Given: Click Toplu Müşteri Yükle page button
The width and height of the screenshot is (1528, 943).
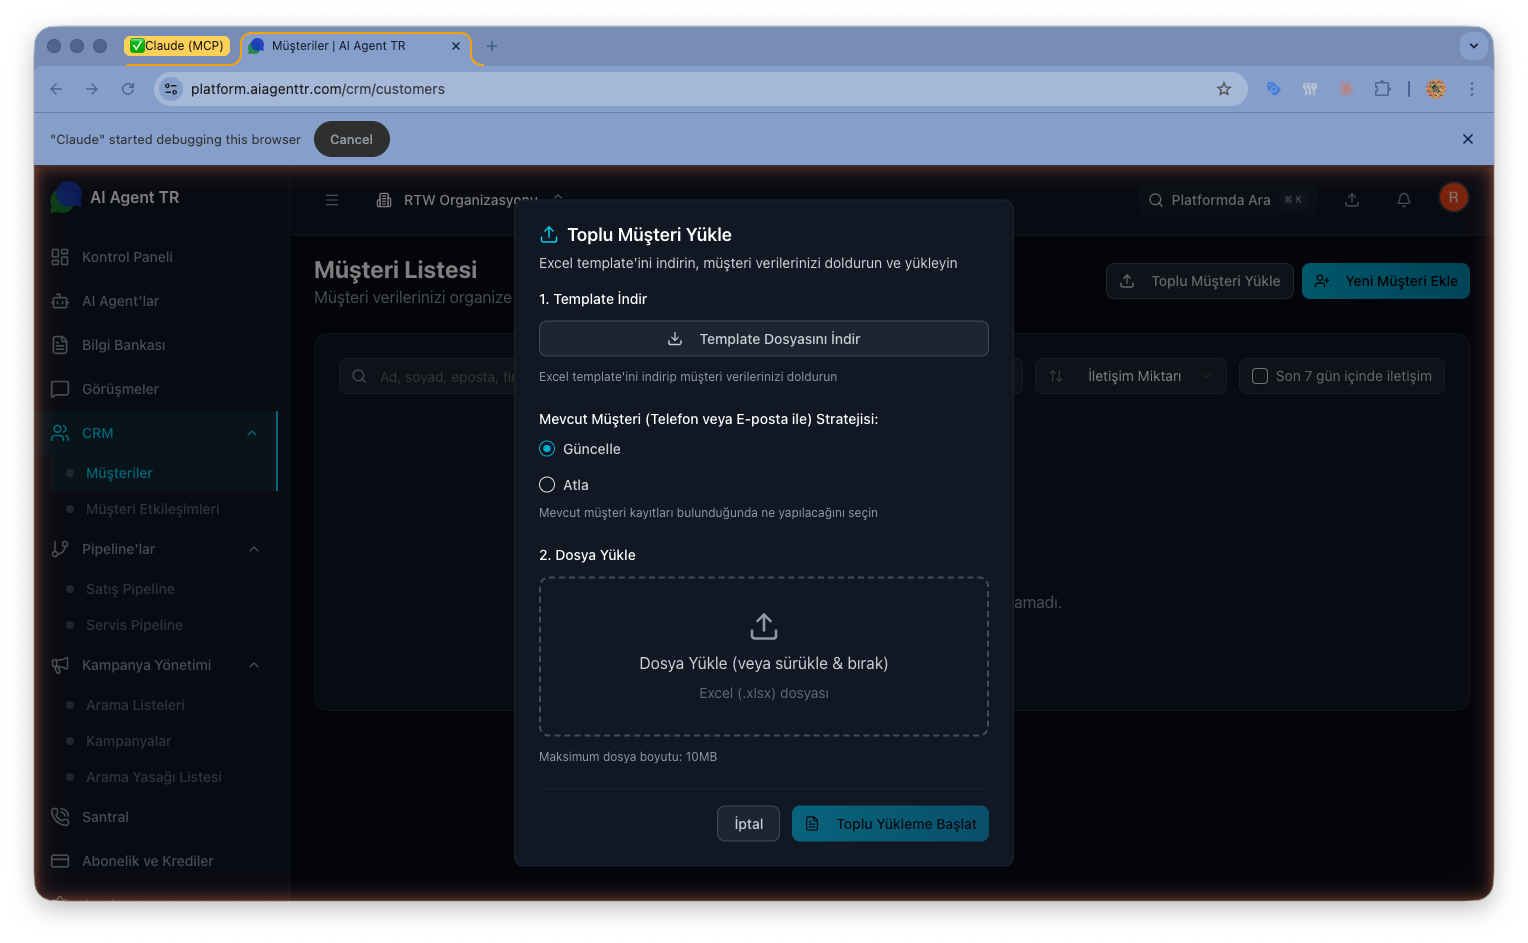Looking at the screenshot, I should 1200,281.
